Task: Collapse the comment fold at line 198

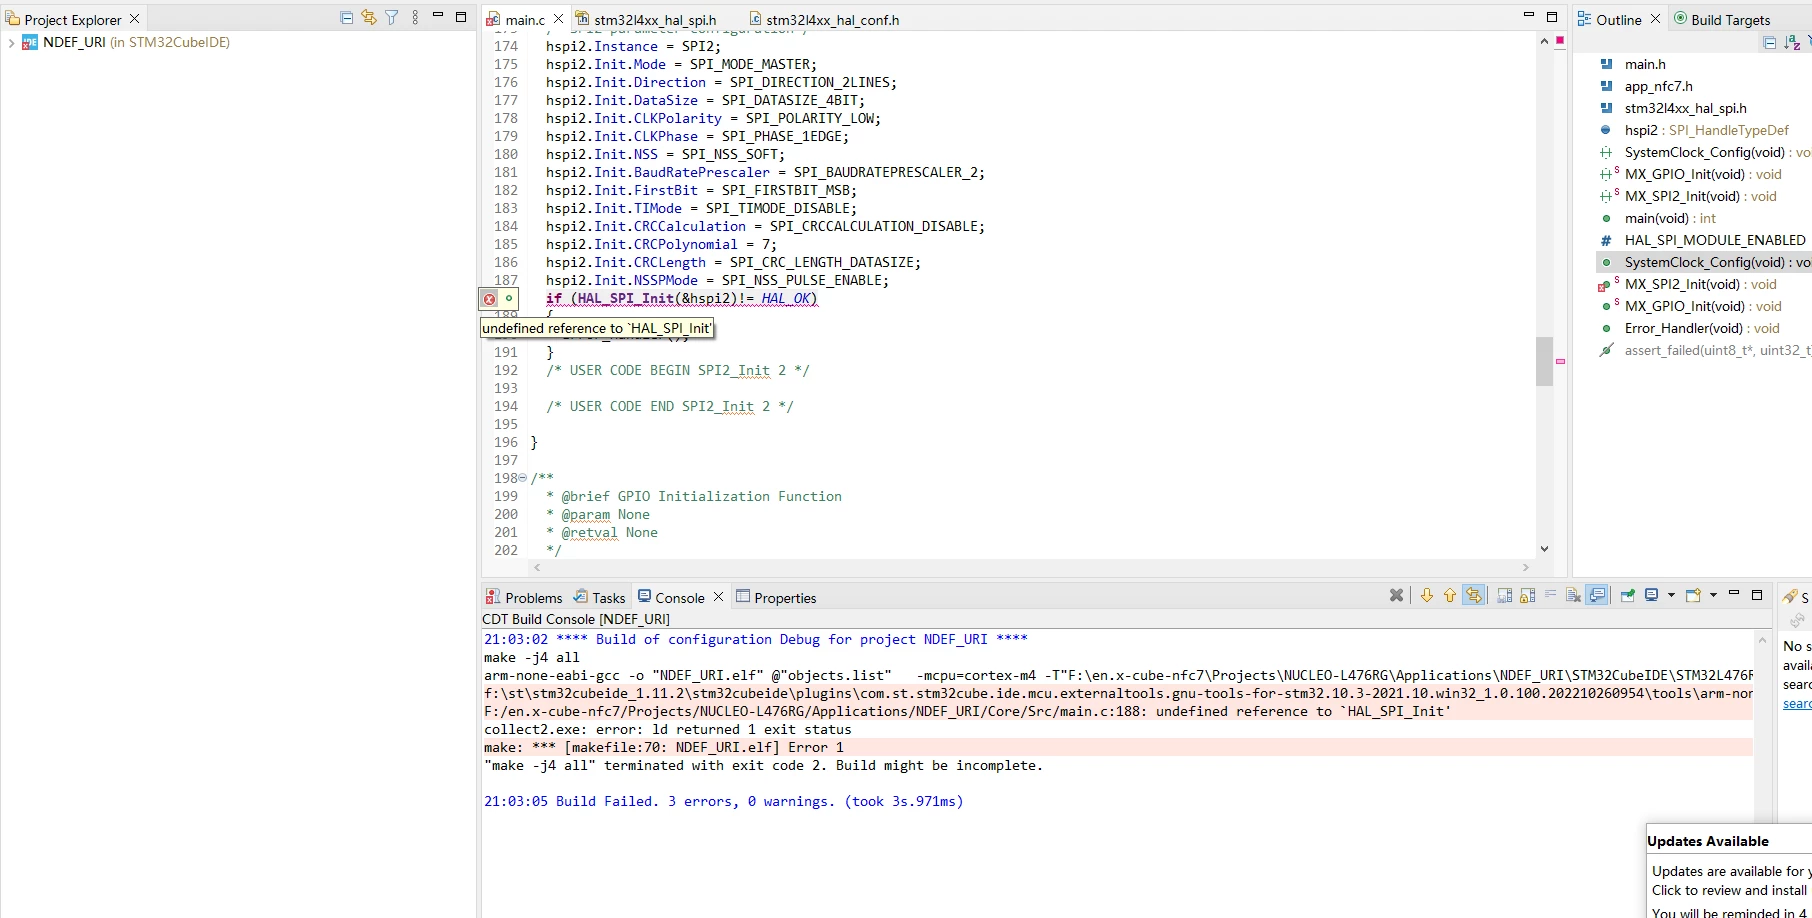Action: (x=523, y=478)
